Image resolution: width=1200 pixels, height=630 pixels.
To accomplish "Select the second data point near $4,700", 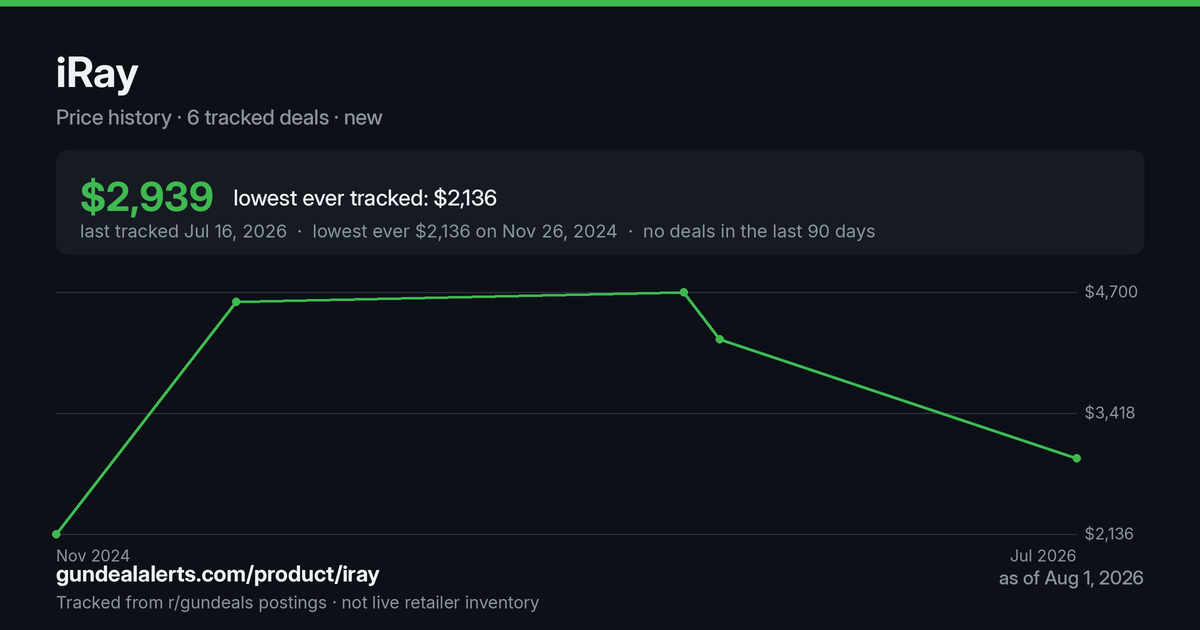I will coord(236,301).
